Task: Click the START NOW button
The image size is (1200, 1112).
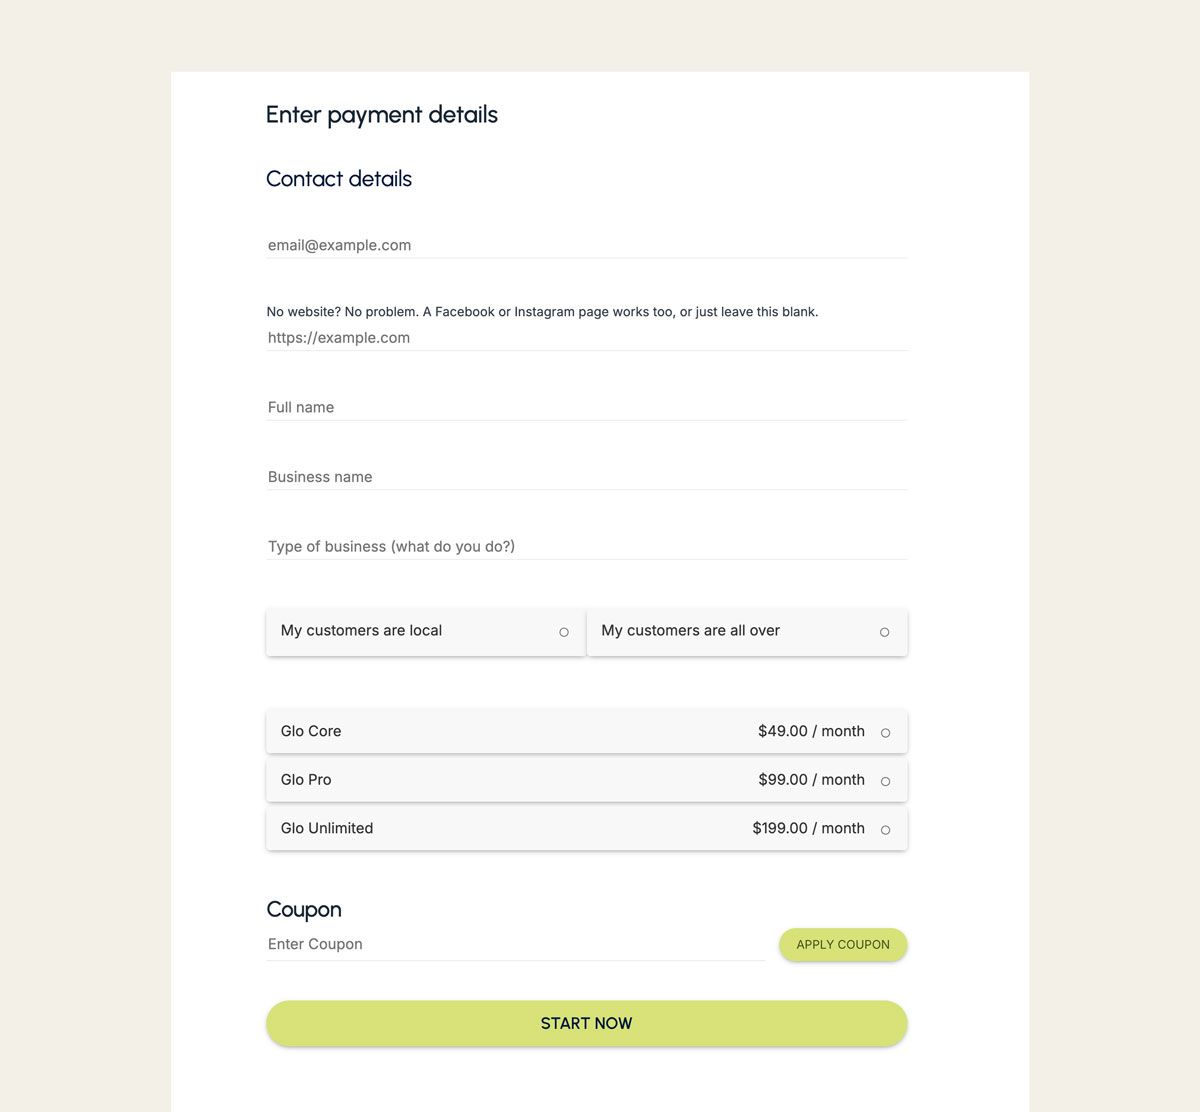Action: point(586,1023)
